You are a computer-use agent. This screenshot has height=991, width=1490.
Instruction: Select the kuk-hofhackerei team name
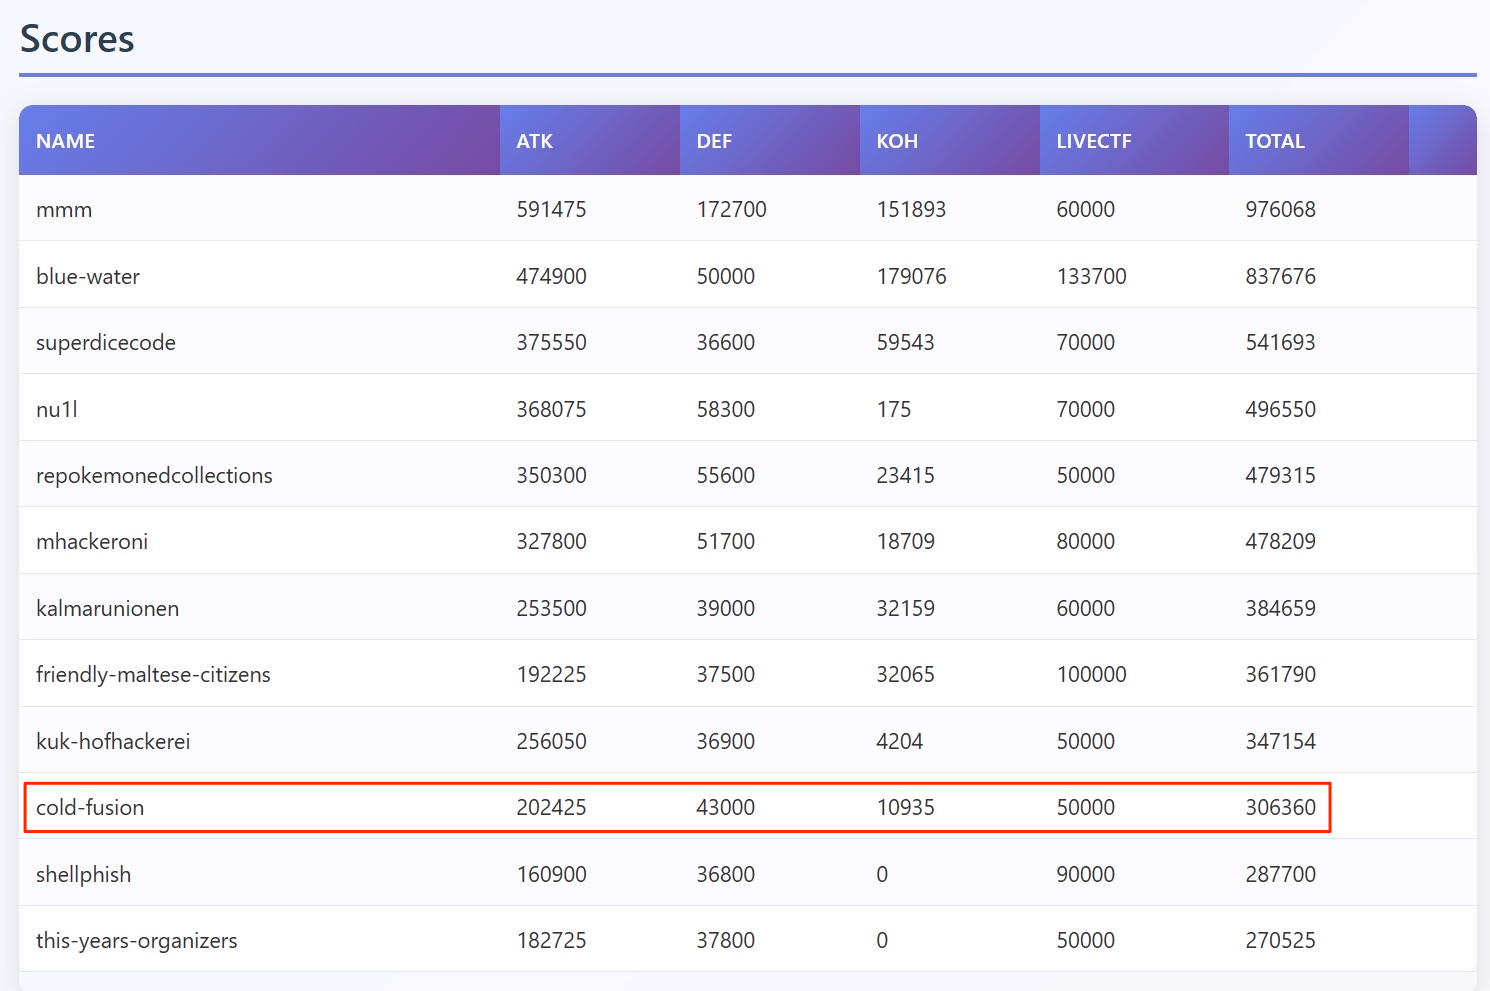[113, 742]
